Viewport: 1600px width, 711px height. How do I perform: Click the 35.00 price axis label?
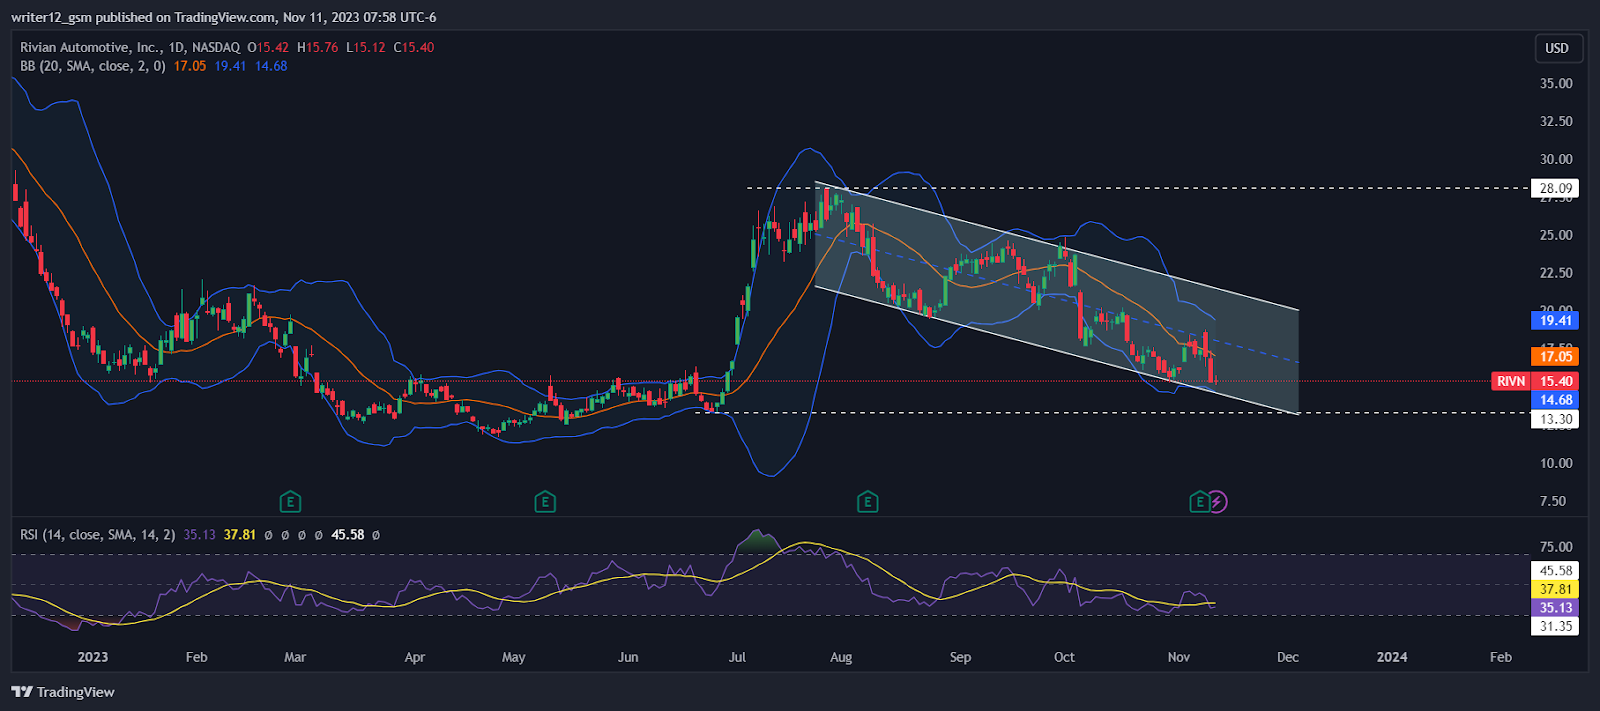click(1556, 84)
